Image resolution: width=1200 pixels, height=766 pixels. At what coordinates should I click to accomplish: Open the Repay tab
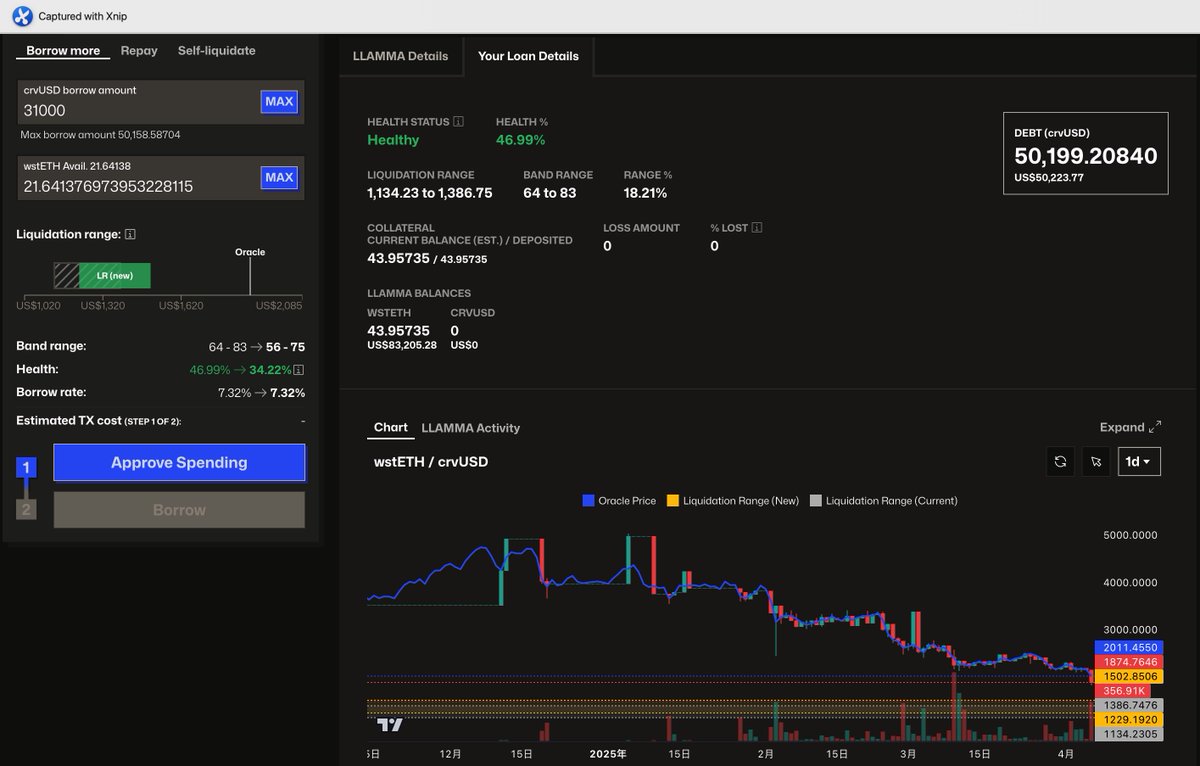click(x=139, y=50)
